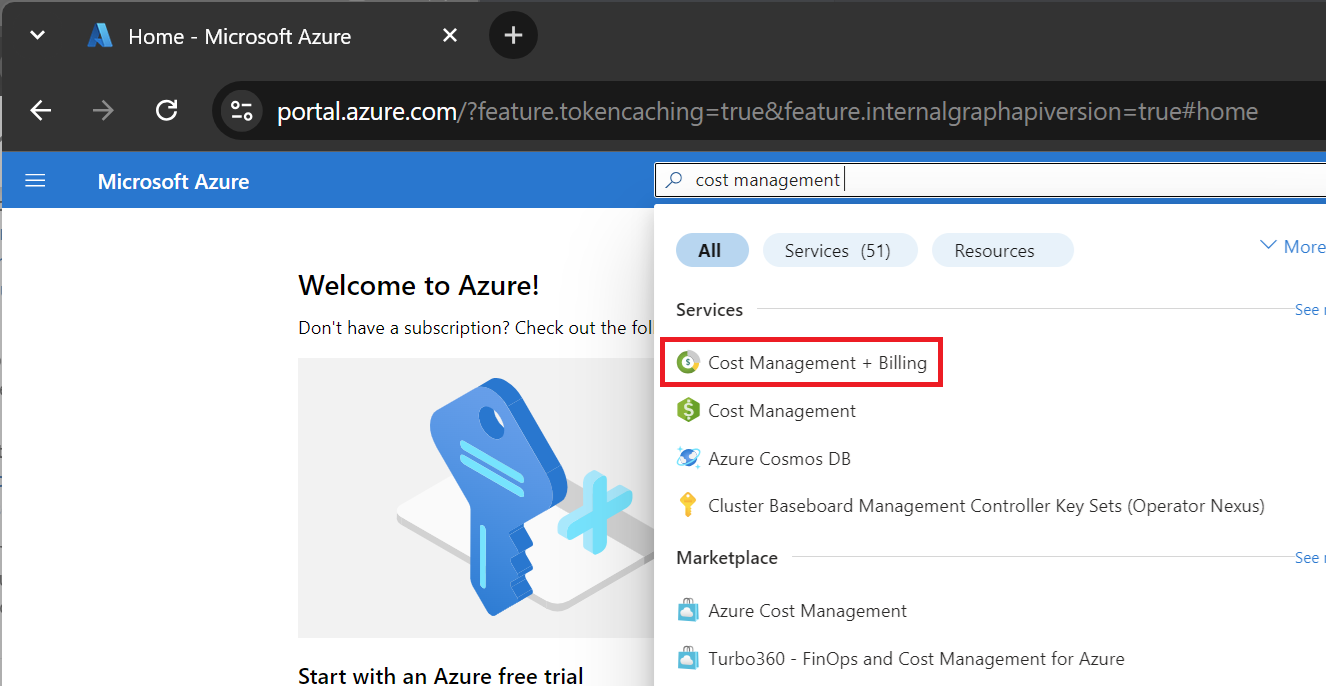Expand the More filters chevron
Screen dimensions: 1326x686
tap(1268, 246)
